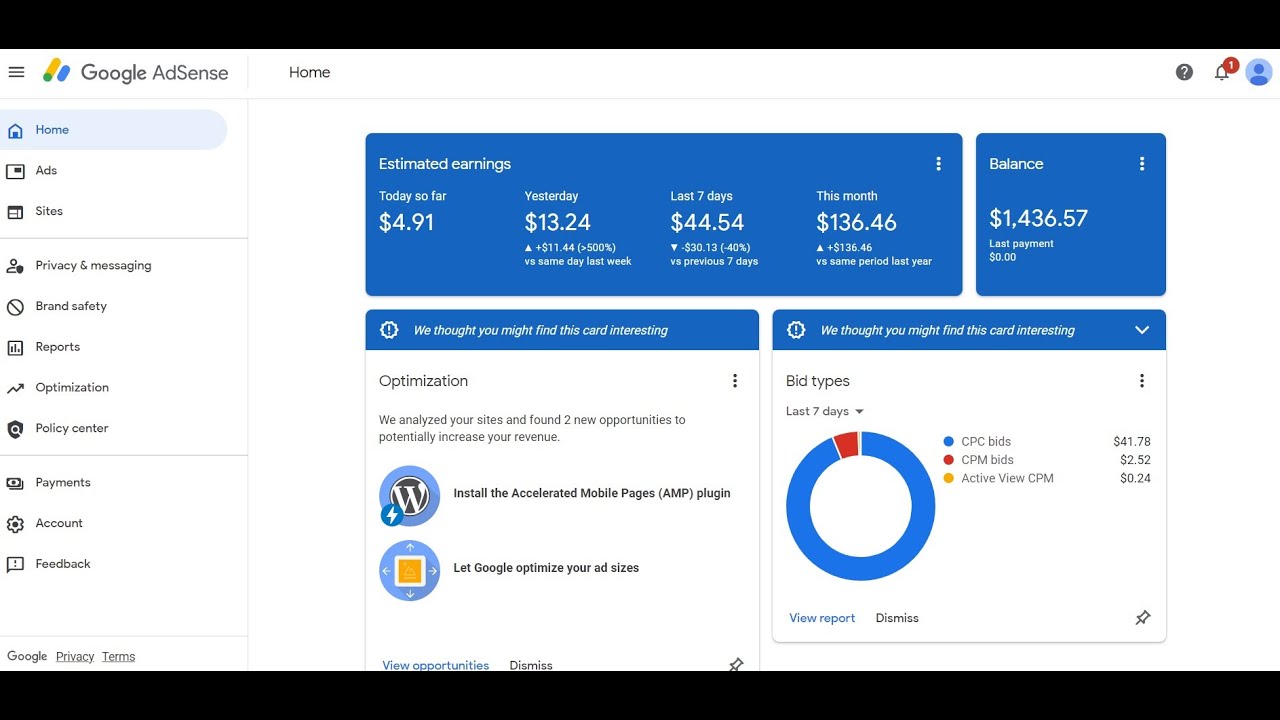
Task: Click the Payments icon in sidebar
Action: point(15,483)
